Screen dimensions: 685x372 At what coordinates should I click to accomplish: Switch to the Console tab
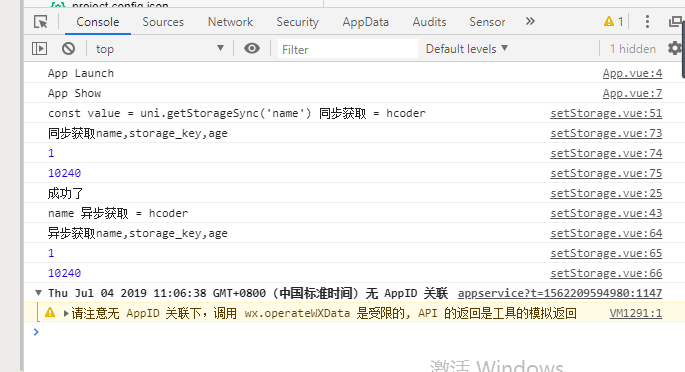click(x=98, y=22)
